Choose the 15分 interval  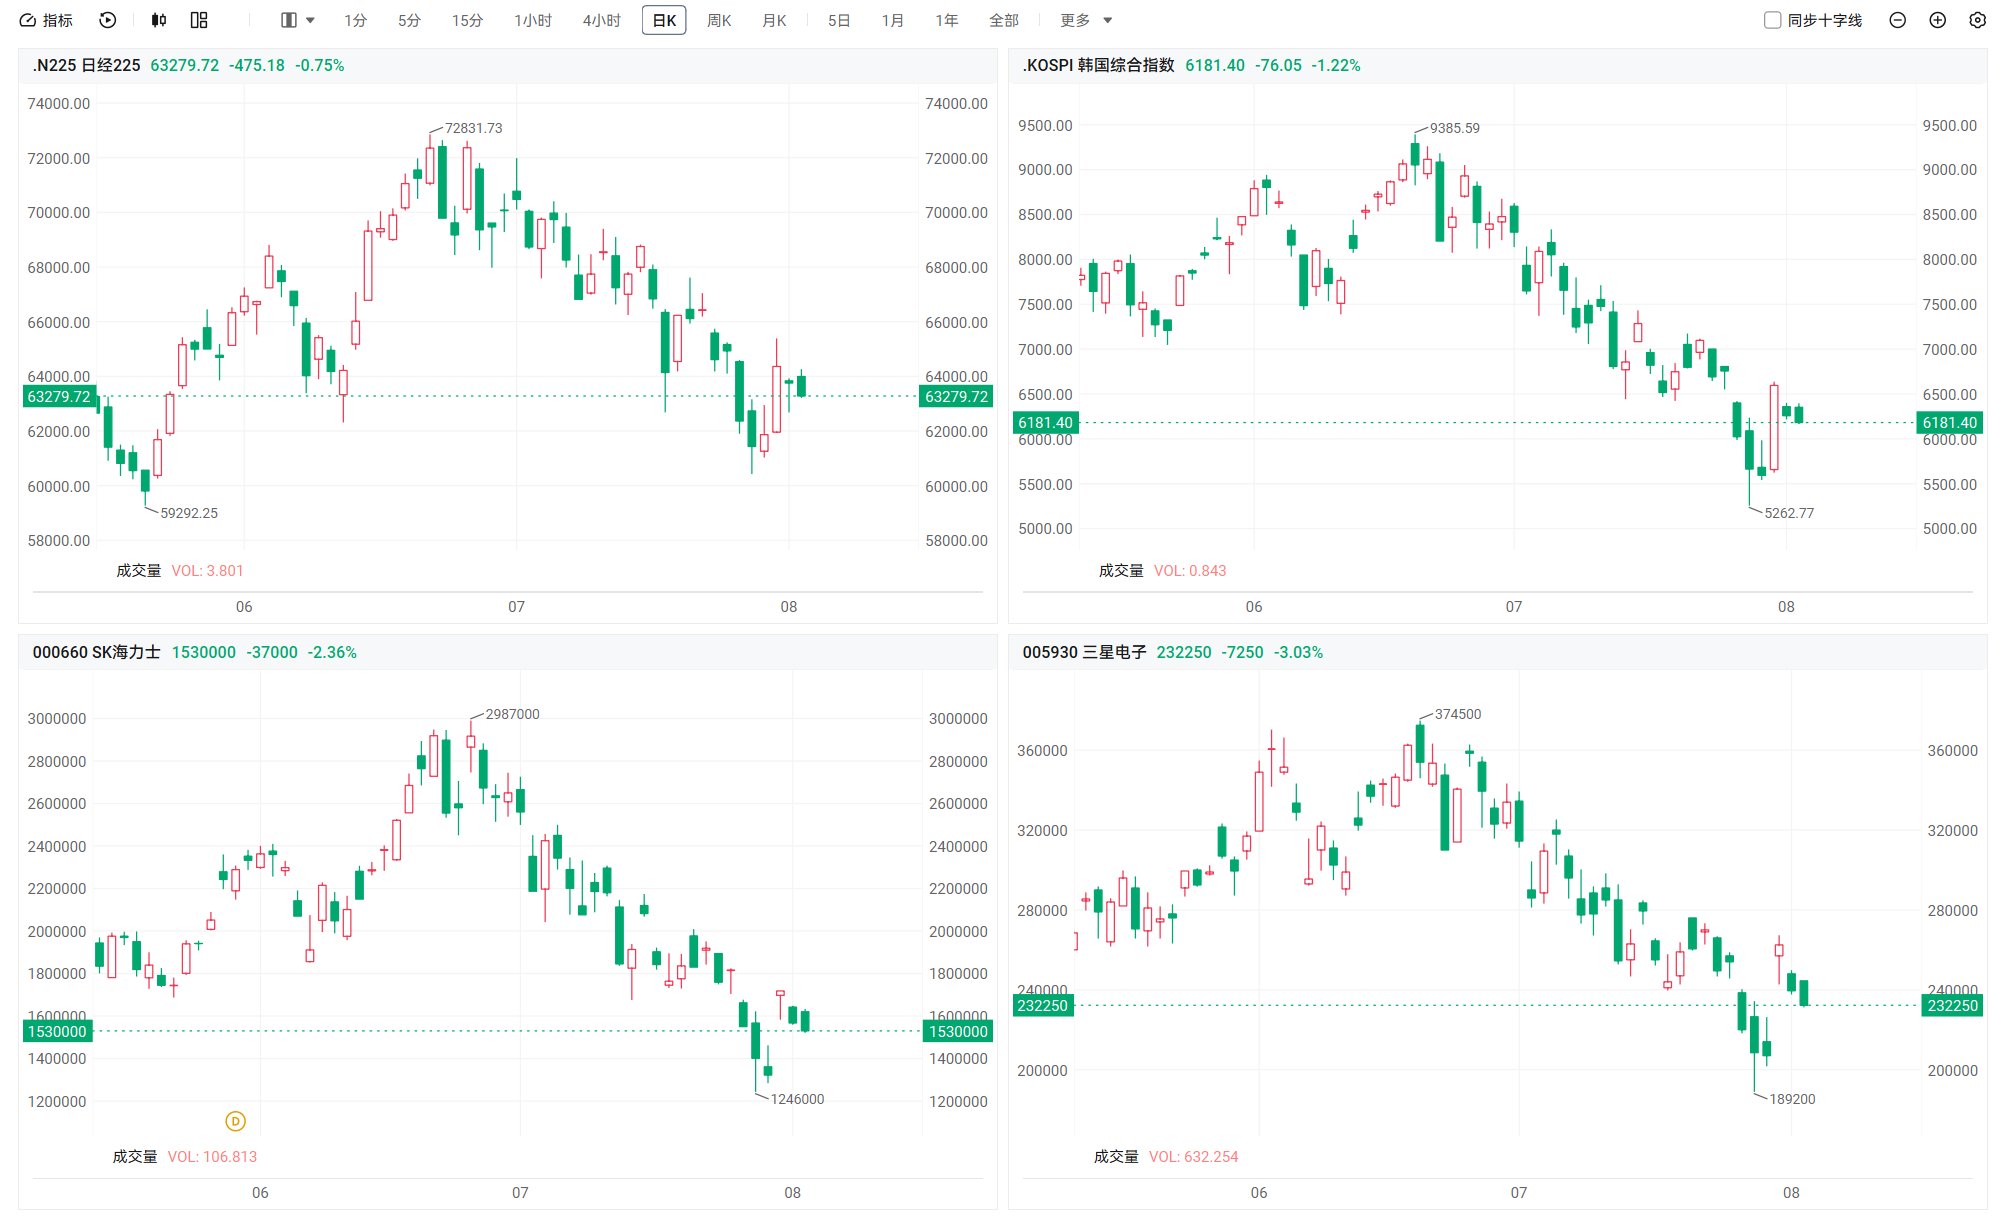click(467, 20)
